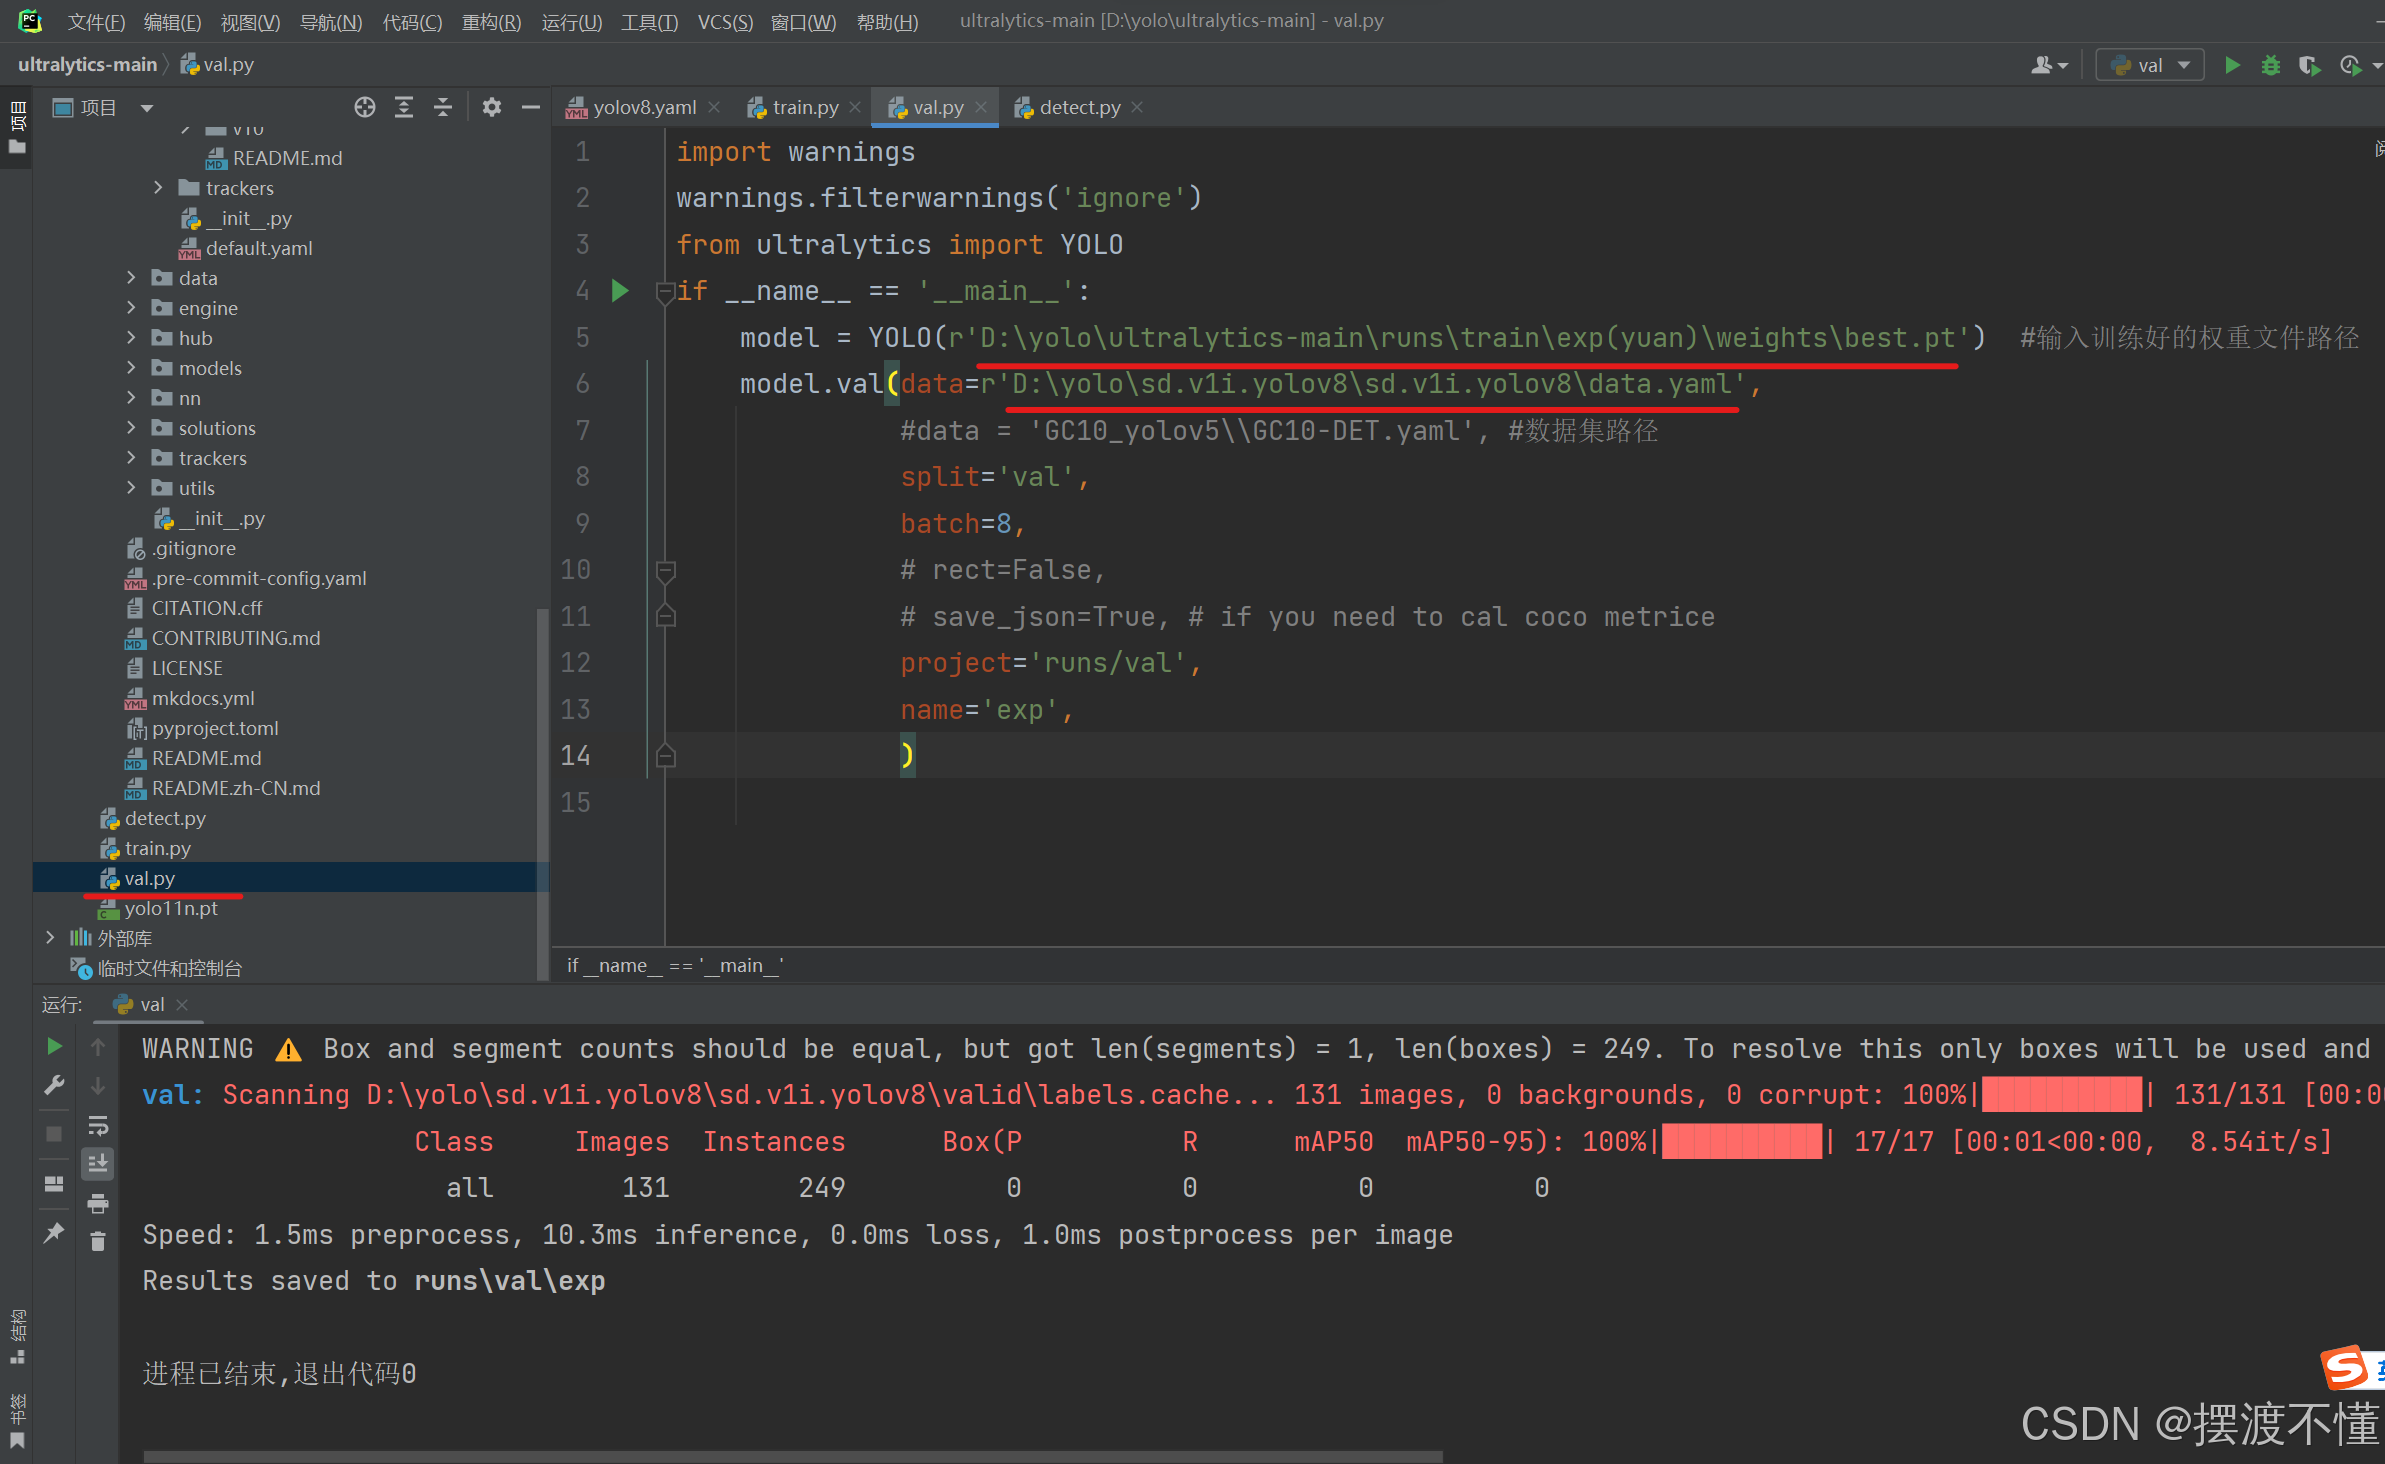Click the locate-file target icon in project panel
Image resolution: width=2385 pixels, height=1464 pixels.
tap(365, 107)
